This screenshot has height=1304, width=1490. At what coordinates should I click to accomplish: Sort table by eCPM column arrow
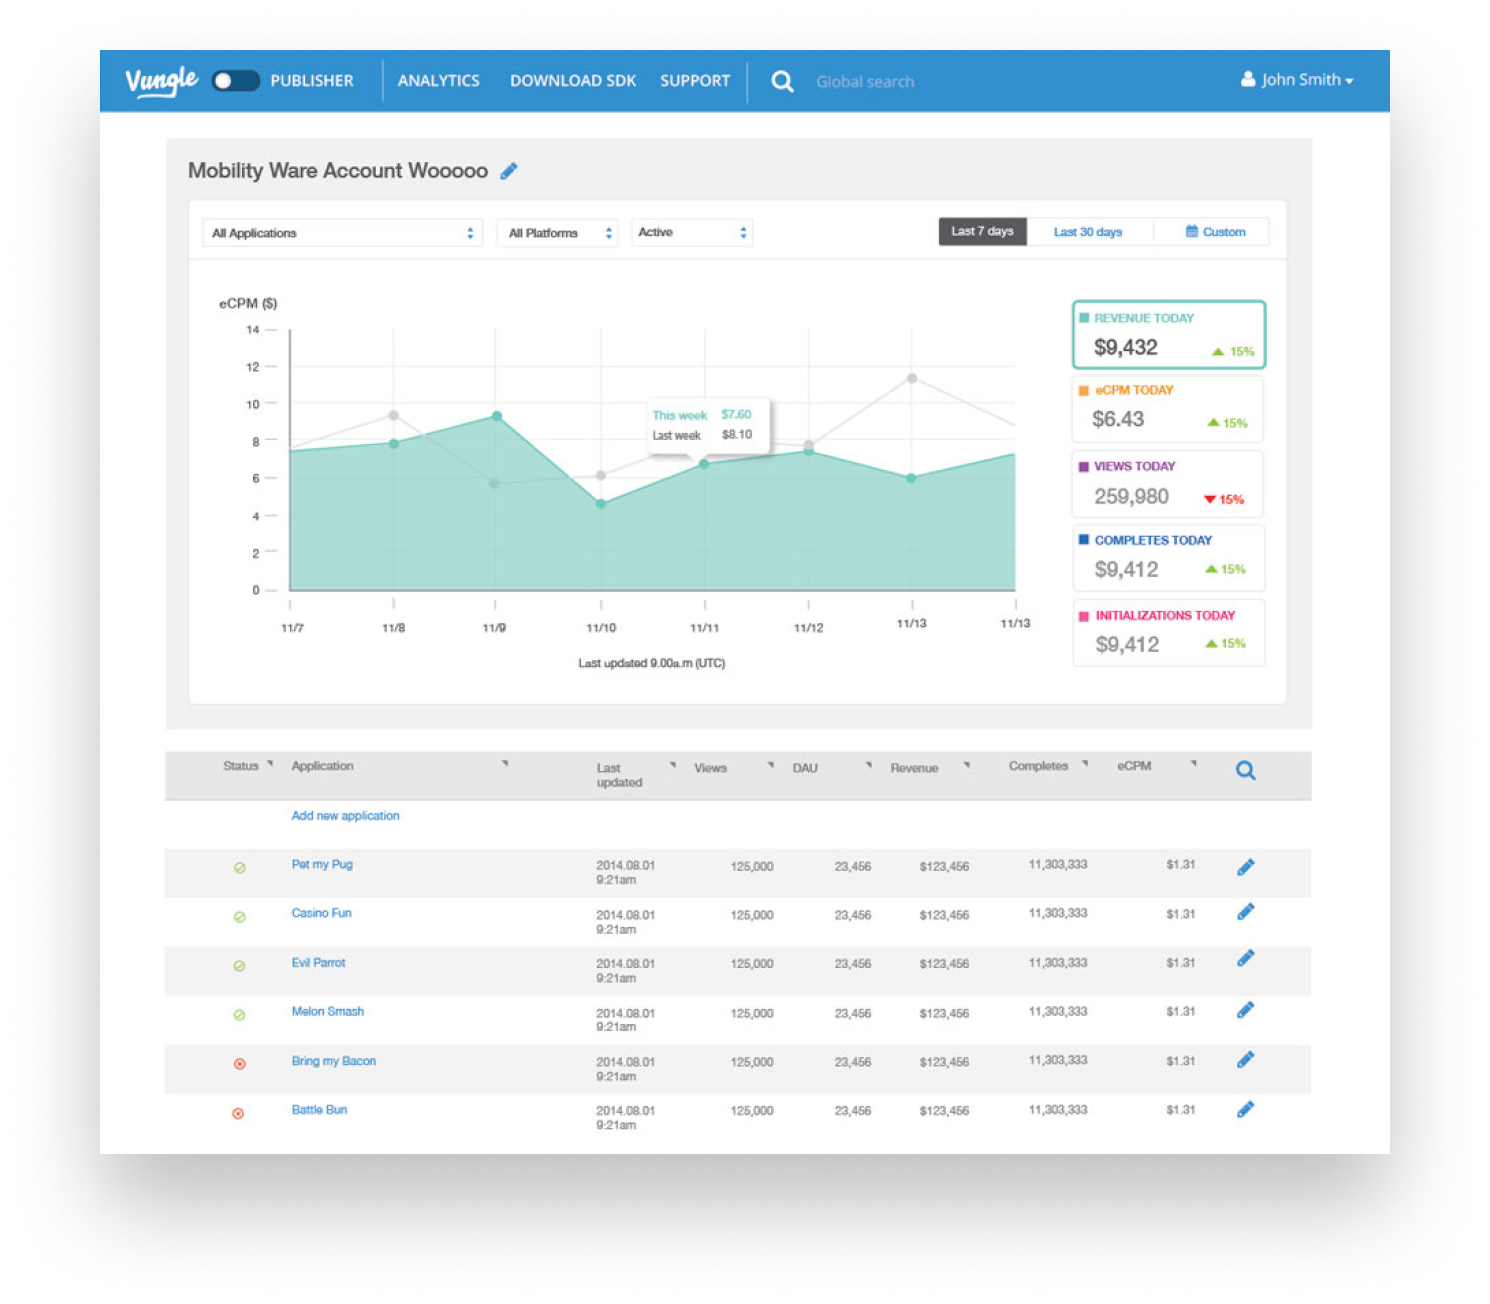(x=1193, y=764)
